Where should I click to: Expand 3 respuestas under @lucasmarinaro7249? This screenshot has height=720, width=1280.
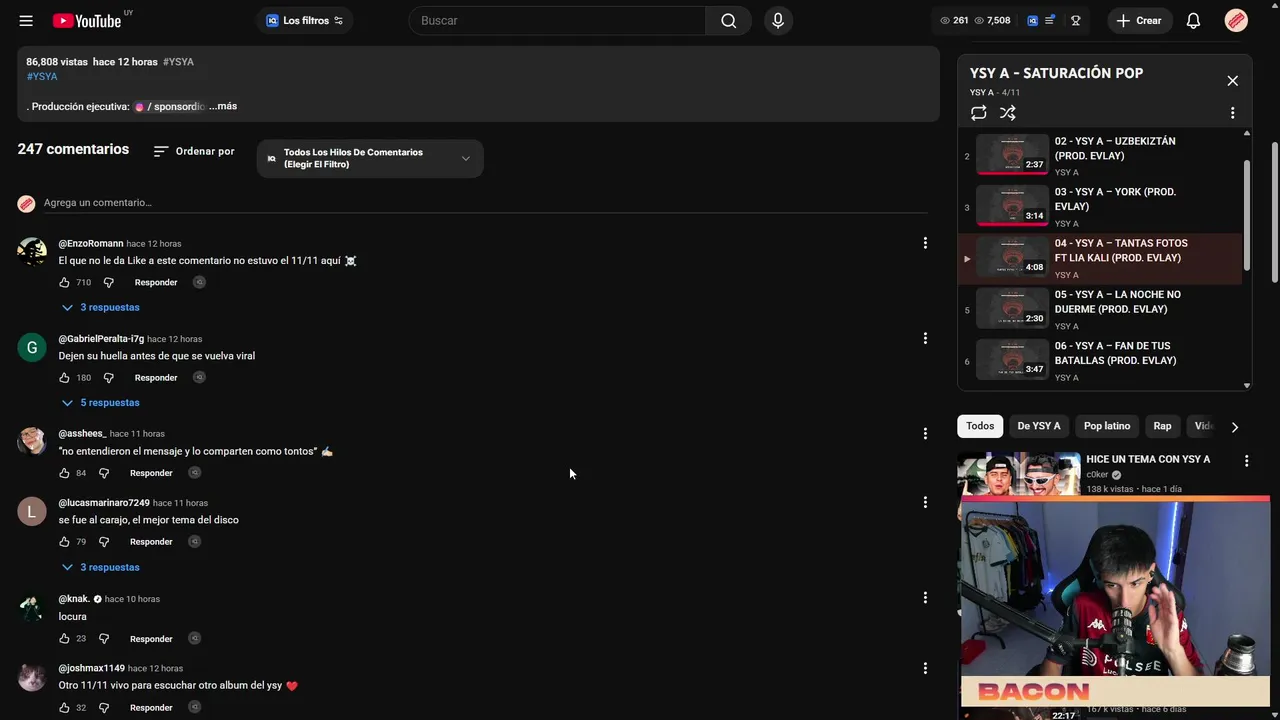(x=100, y=567)
